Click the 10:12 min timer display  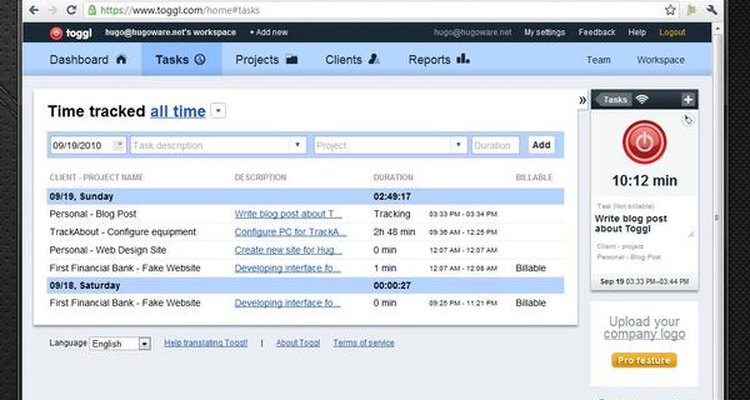point(644,181)
